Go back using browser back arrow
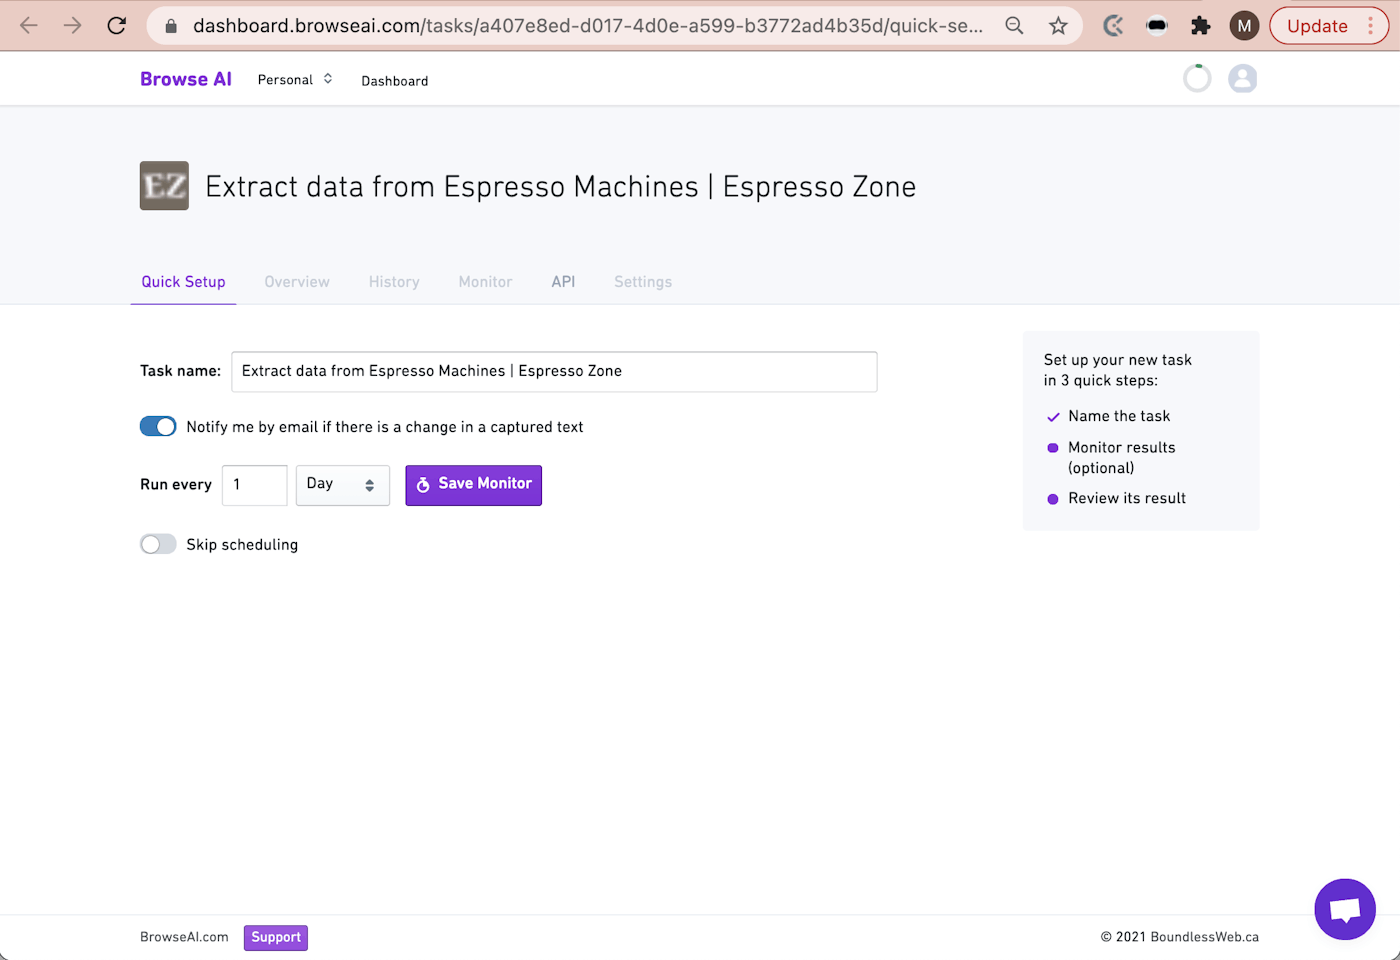Viewport: 1400px width, 960px height. pos(29,26)
